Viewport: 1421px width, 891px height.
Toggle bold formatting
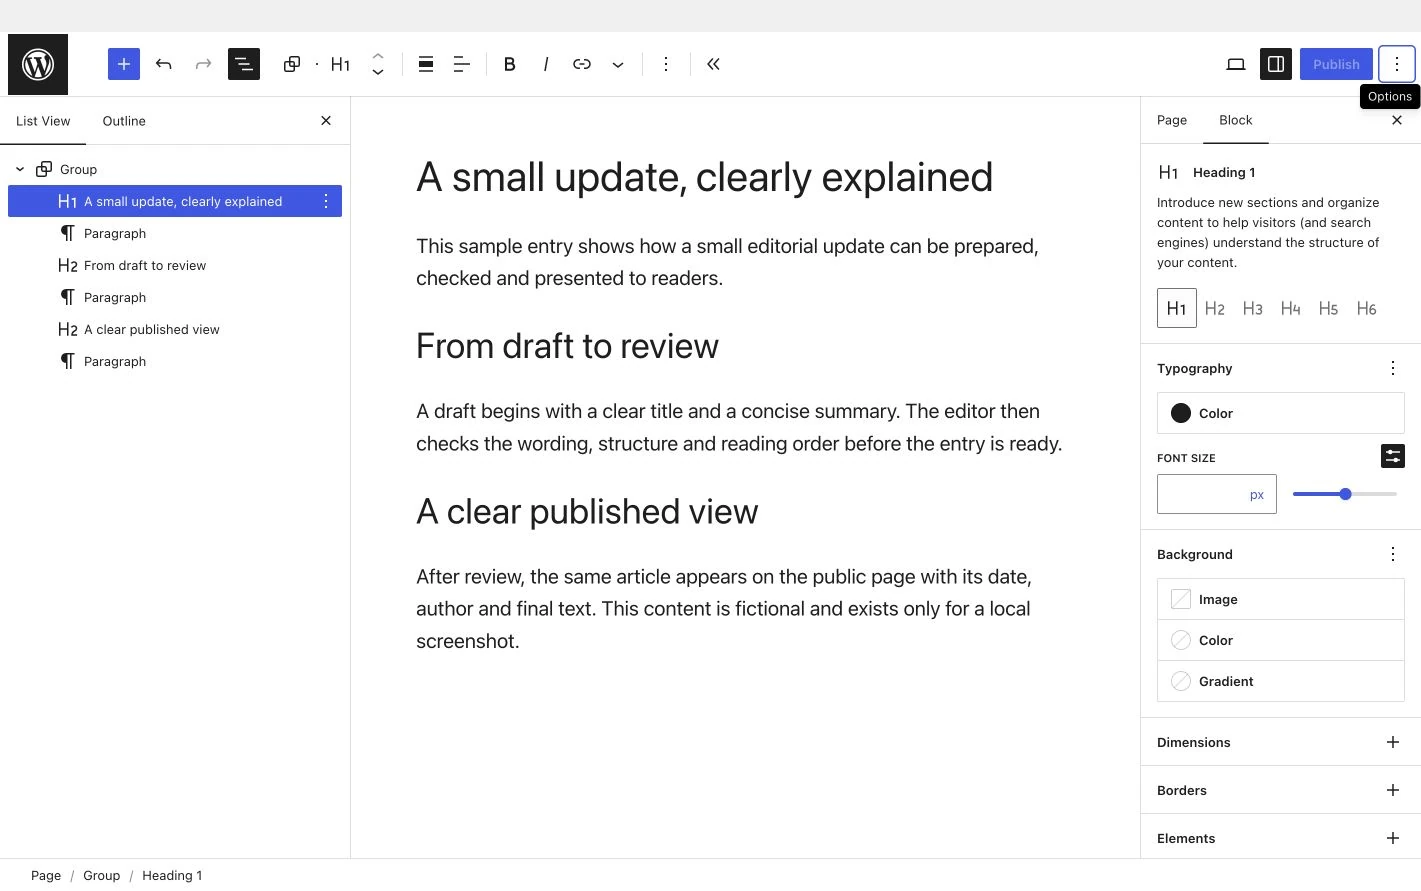pos(510,64)
